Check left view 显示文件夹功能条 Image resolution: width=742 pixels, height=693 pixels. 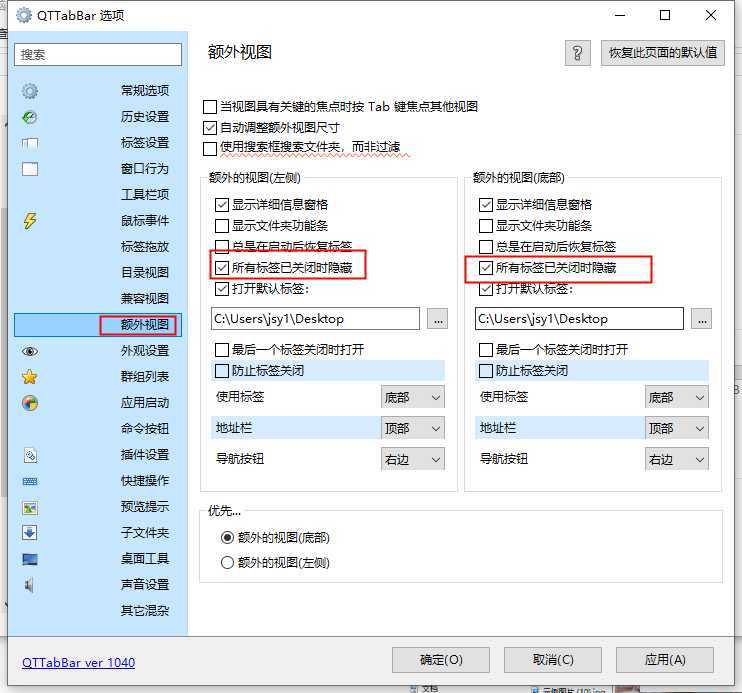tap(222, 226)
